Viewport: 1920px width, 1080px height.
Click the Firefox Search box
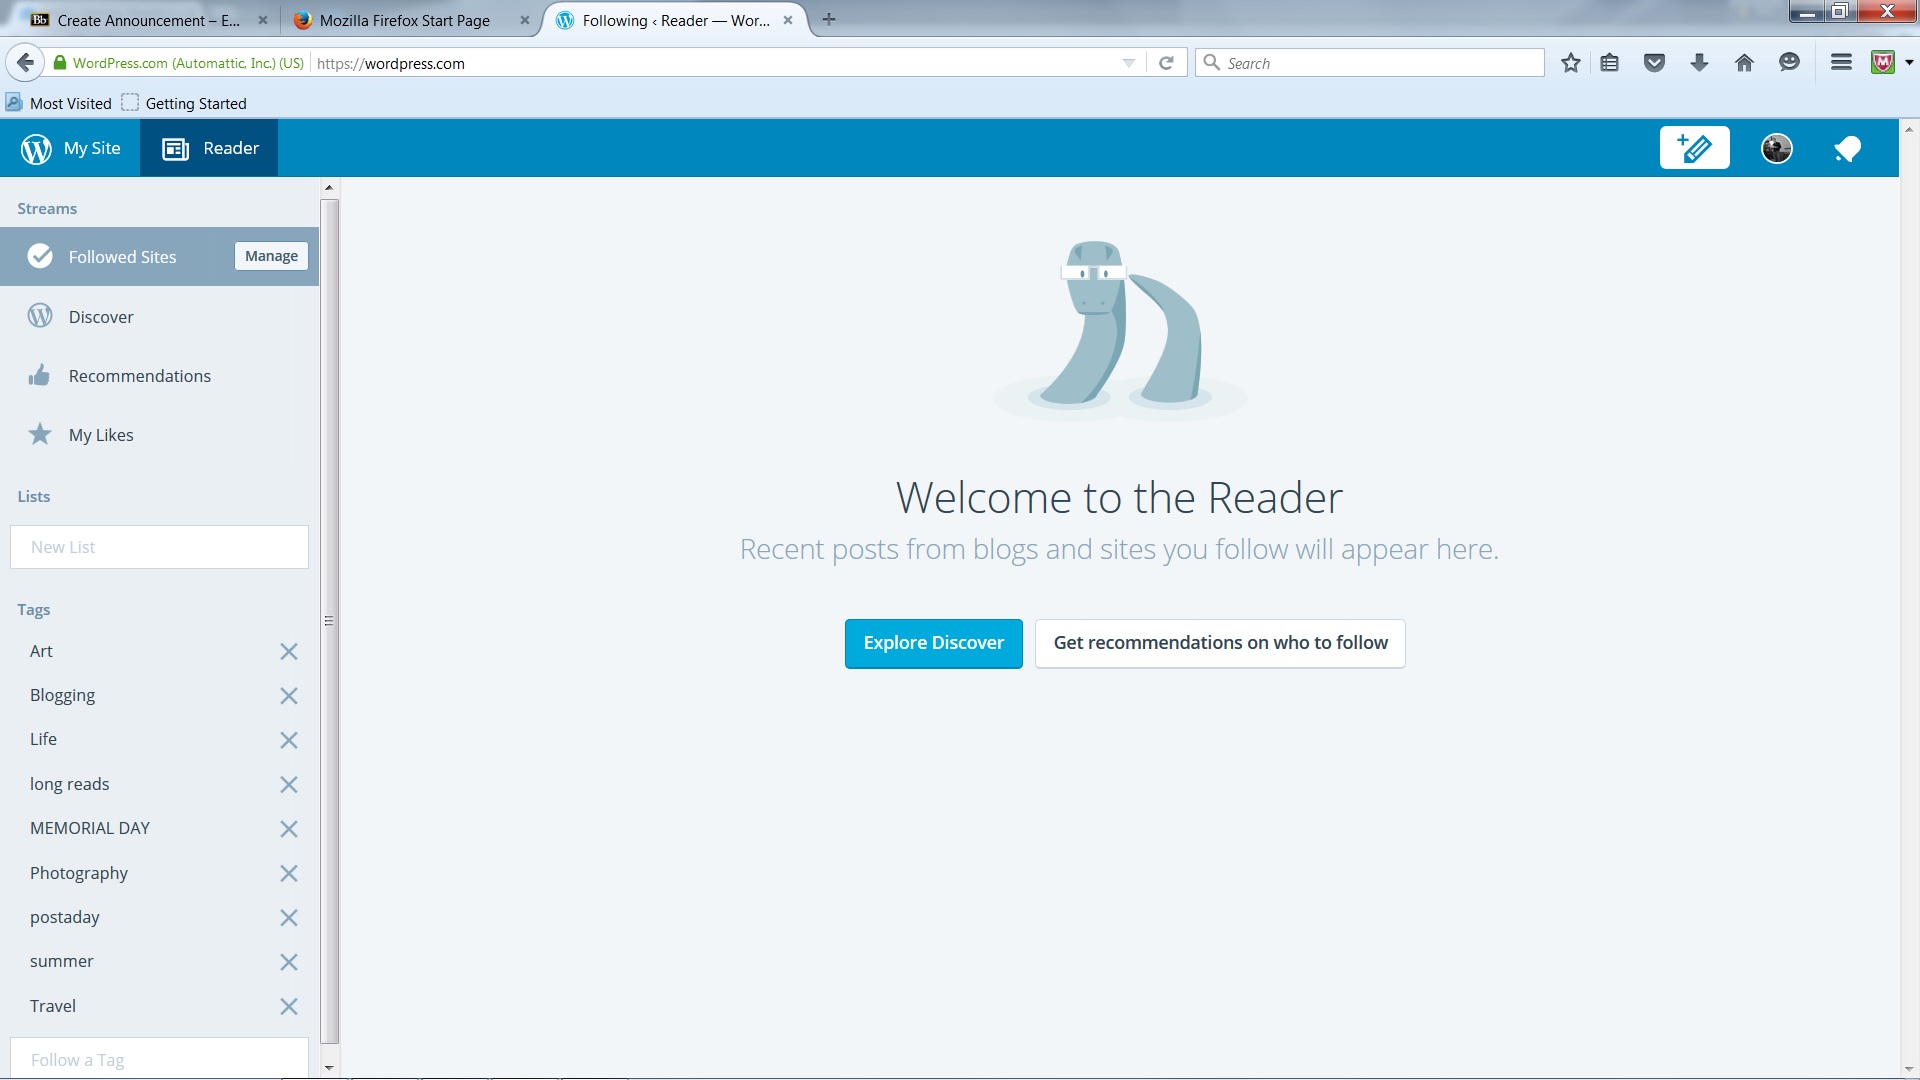pyautogui.click(x=1370, y=63)
